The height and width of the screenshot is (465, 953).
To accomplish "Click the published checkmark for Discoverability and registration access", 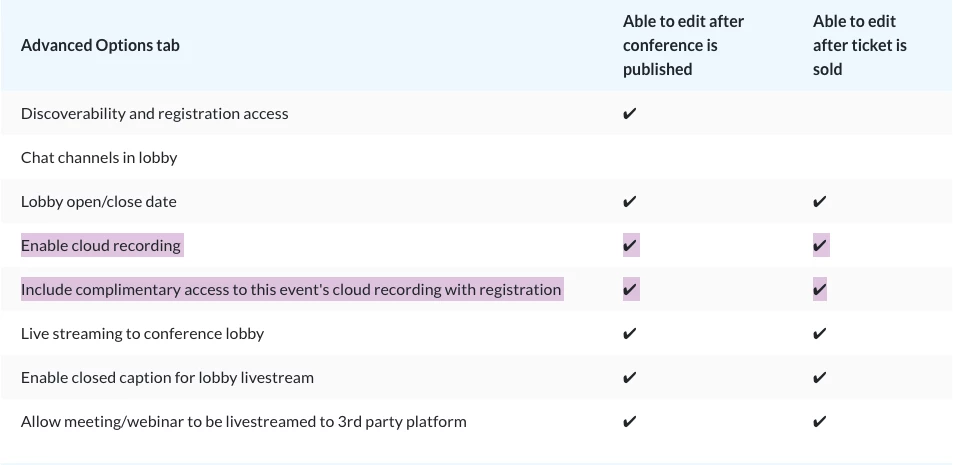I will click(629, 114).
